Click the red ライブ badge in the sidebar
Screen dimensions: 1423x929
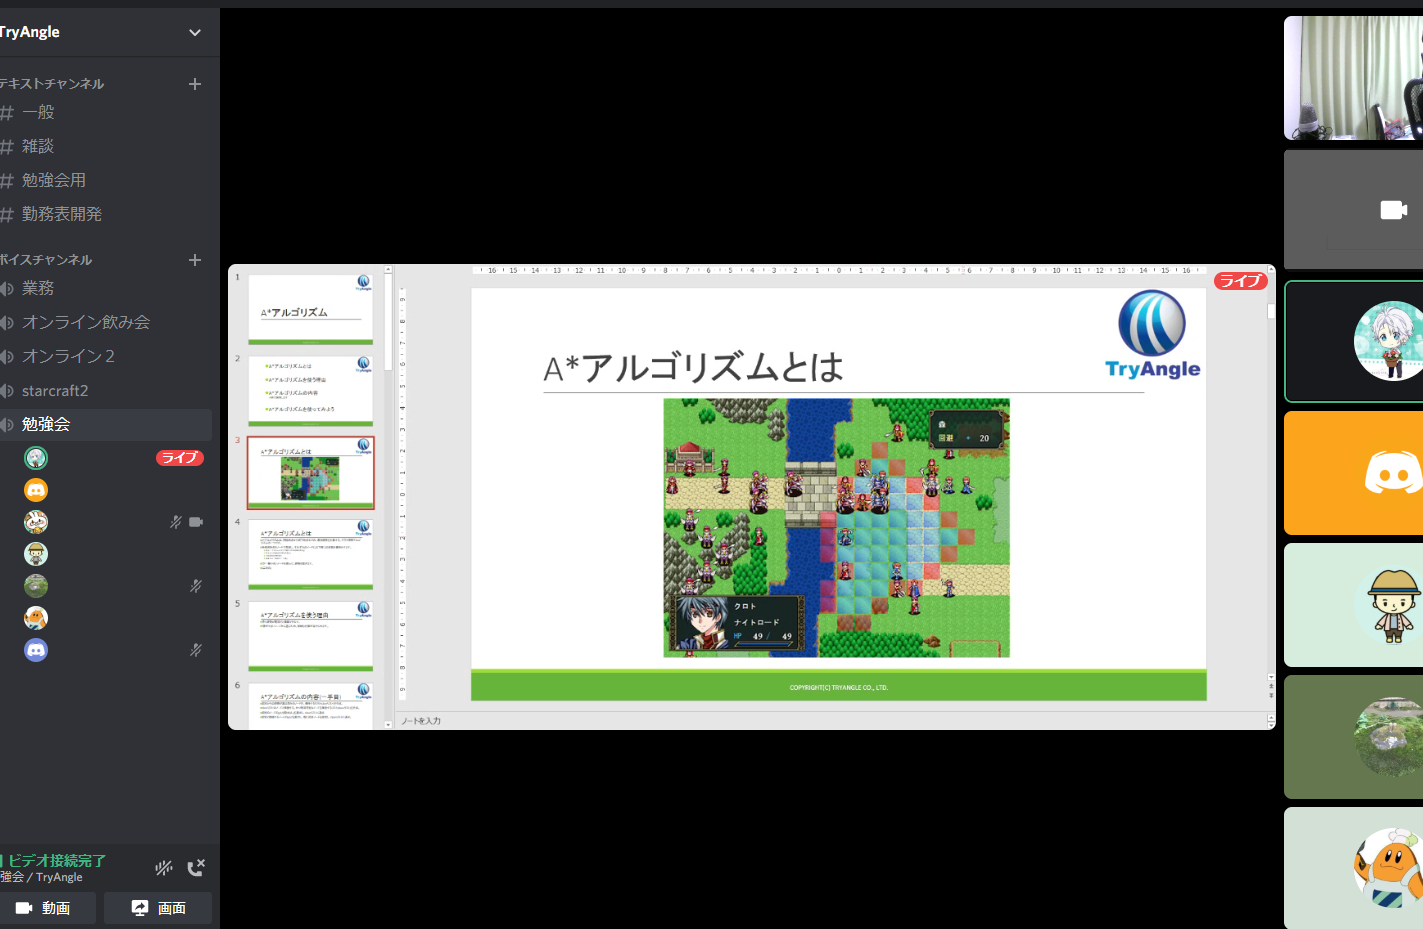pos(180,458)
